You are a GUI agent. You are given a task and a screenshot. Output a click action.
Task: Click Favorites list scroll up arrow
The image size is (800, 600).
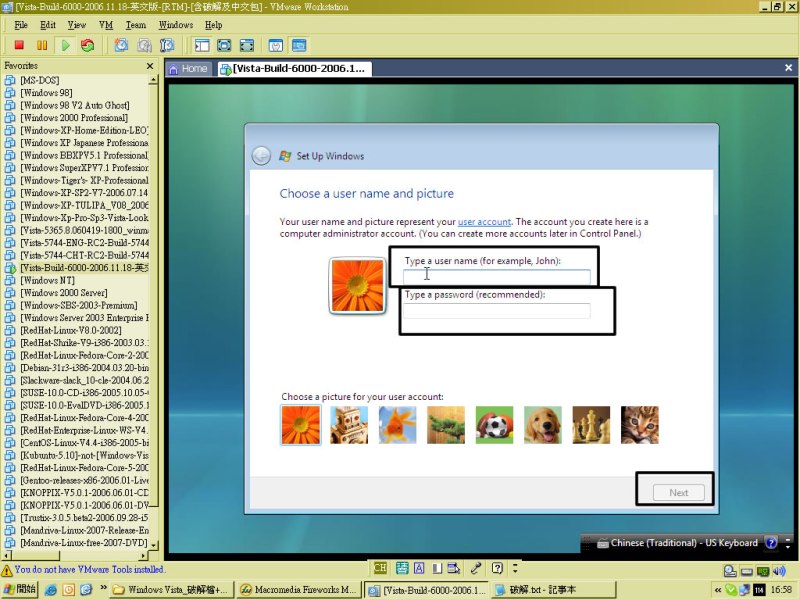[154, 80]
